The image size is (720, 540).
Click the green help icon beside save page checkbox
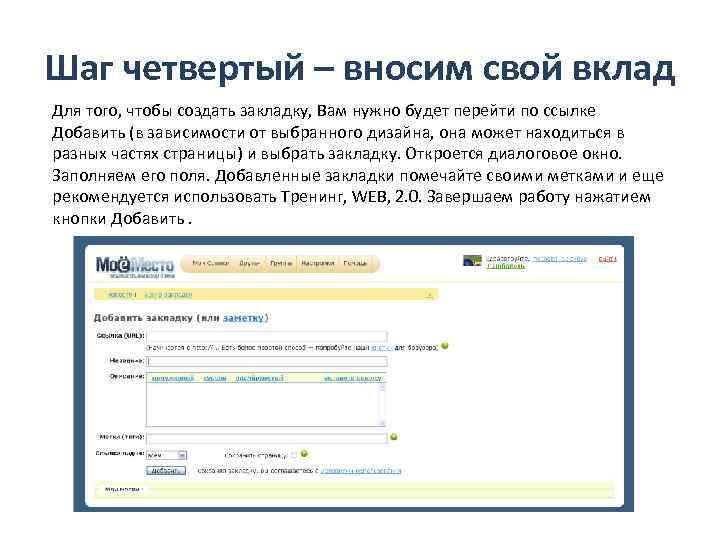pos(304,454)
